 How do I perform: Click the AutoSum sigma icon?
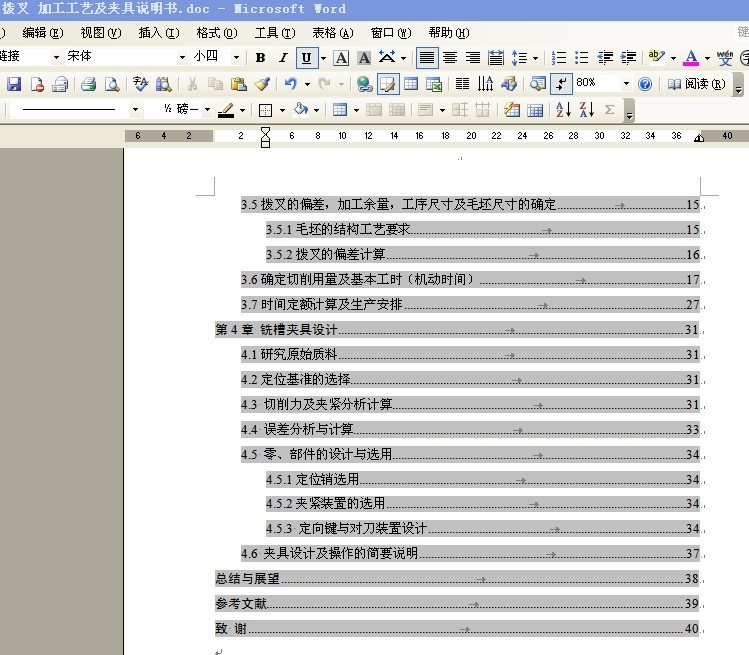pyautogui.click(x=610, y=110)
